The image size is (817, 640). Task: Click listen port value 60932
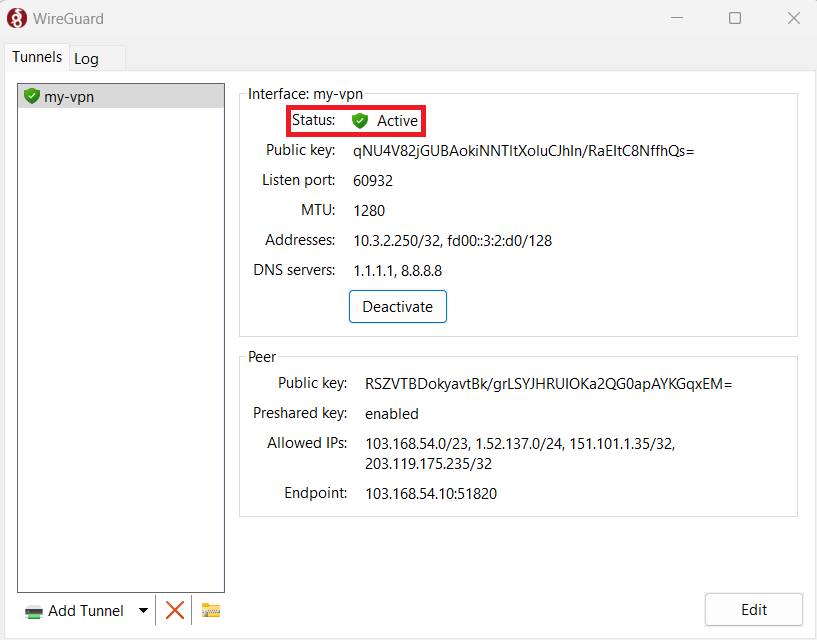[373, 181]
